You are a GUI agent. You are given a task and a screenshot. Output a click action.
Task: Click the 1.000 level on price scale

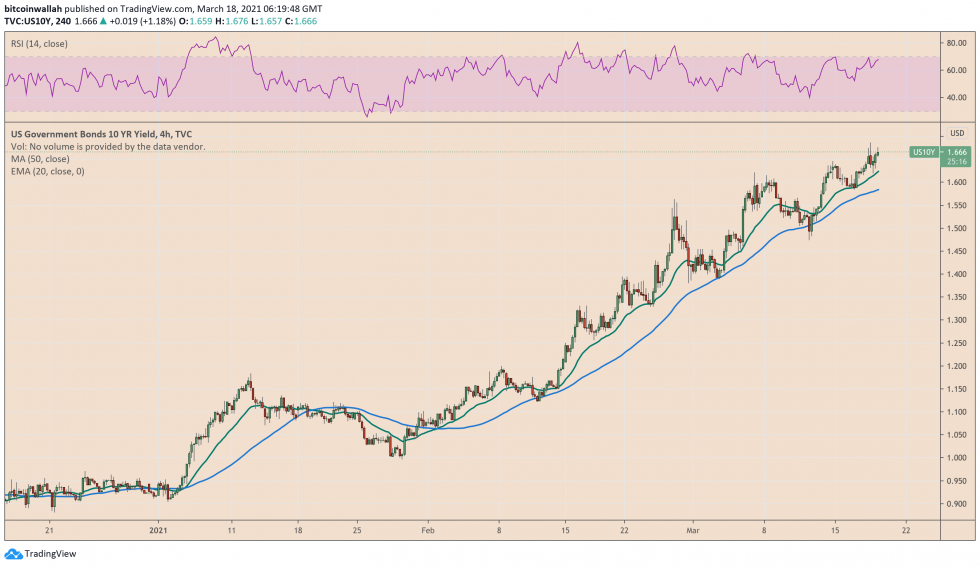pyautogui.click(x=956, y=458)
